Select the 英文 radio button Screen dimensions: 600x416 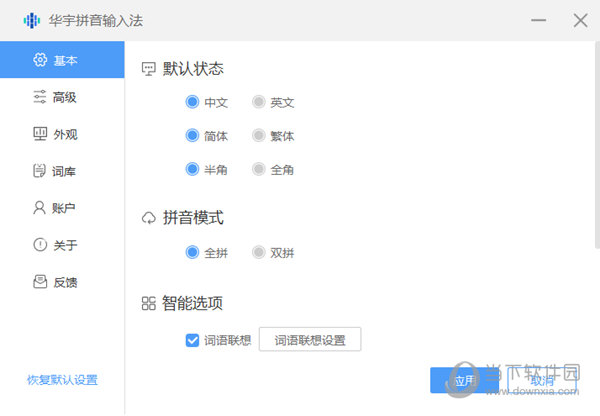tap(259, 102)
